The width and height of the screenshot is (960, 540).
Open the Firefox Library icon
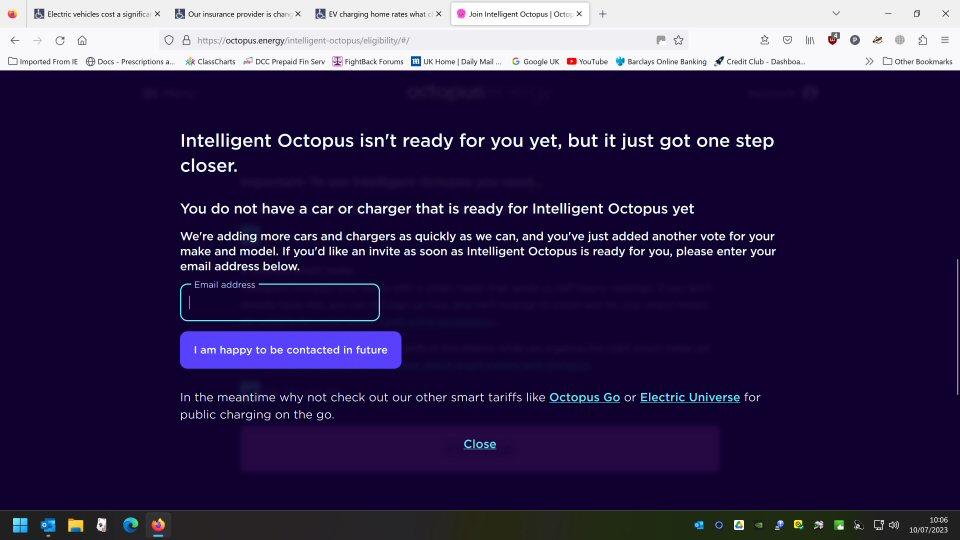[x=810, y=40]
